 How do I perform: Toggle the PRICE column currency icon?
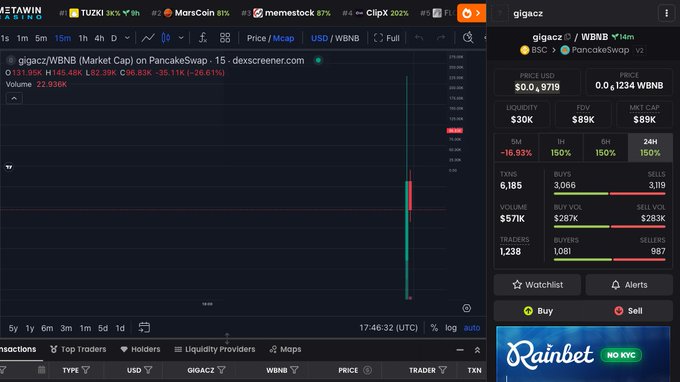click(367, 370)
